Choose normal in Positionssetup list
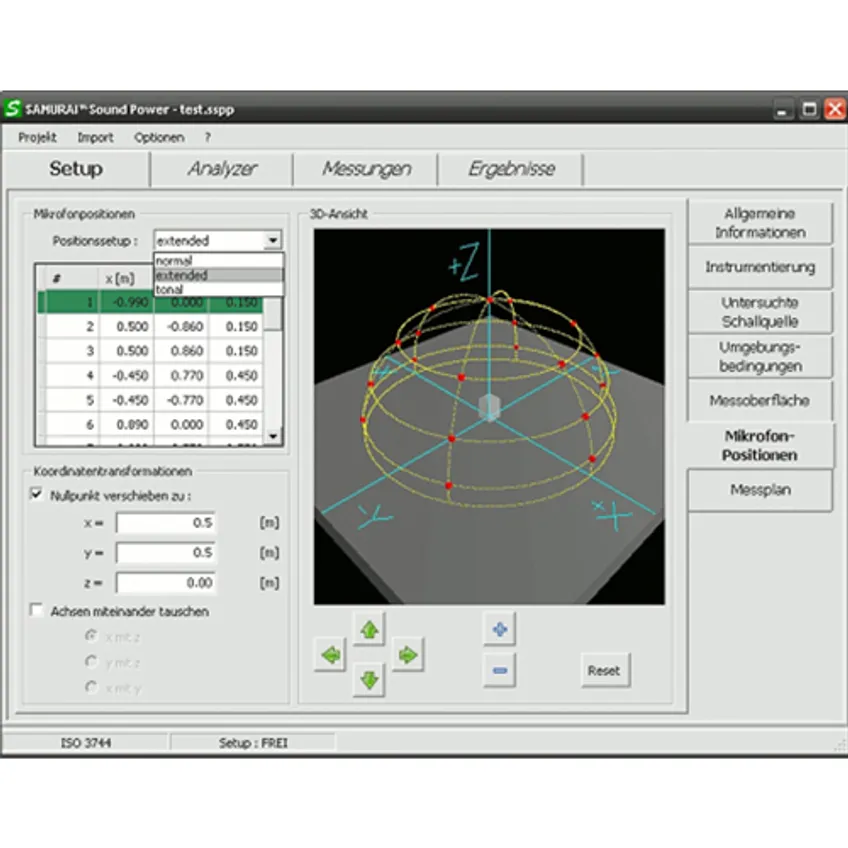 (218, 261)
